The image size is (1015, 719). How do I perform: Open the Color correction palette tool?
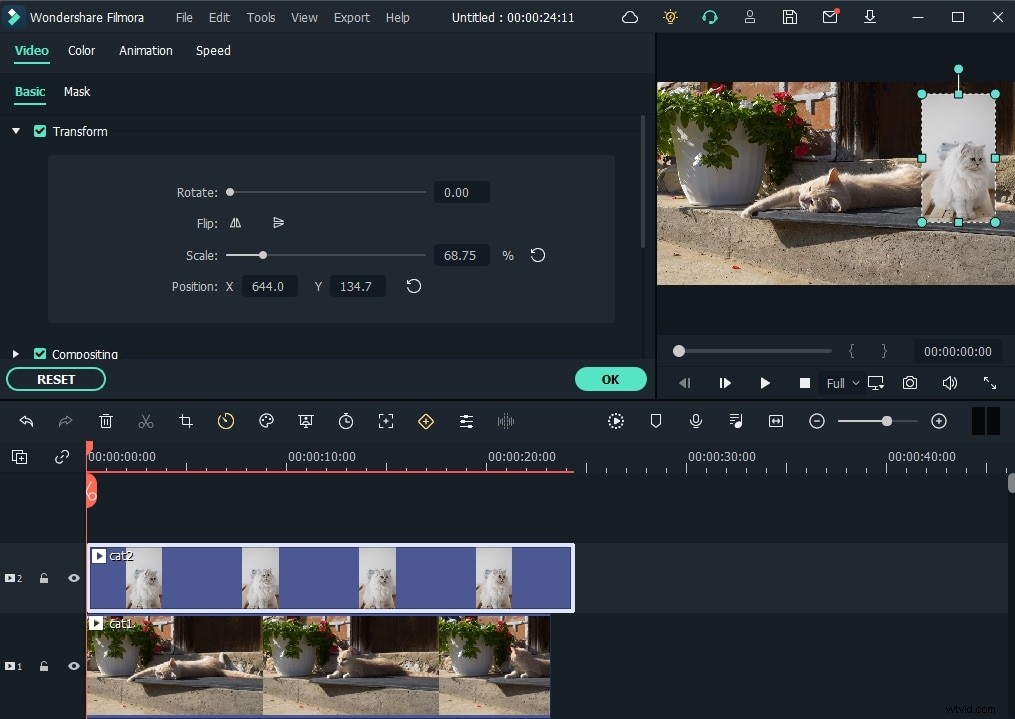266,420
